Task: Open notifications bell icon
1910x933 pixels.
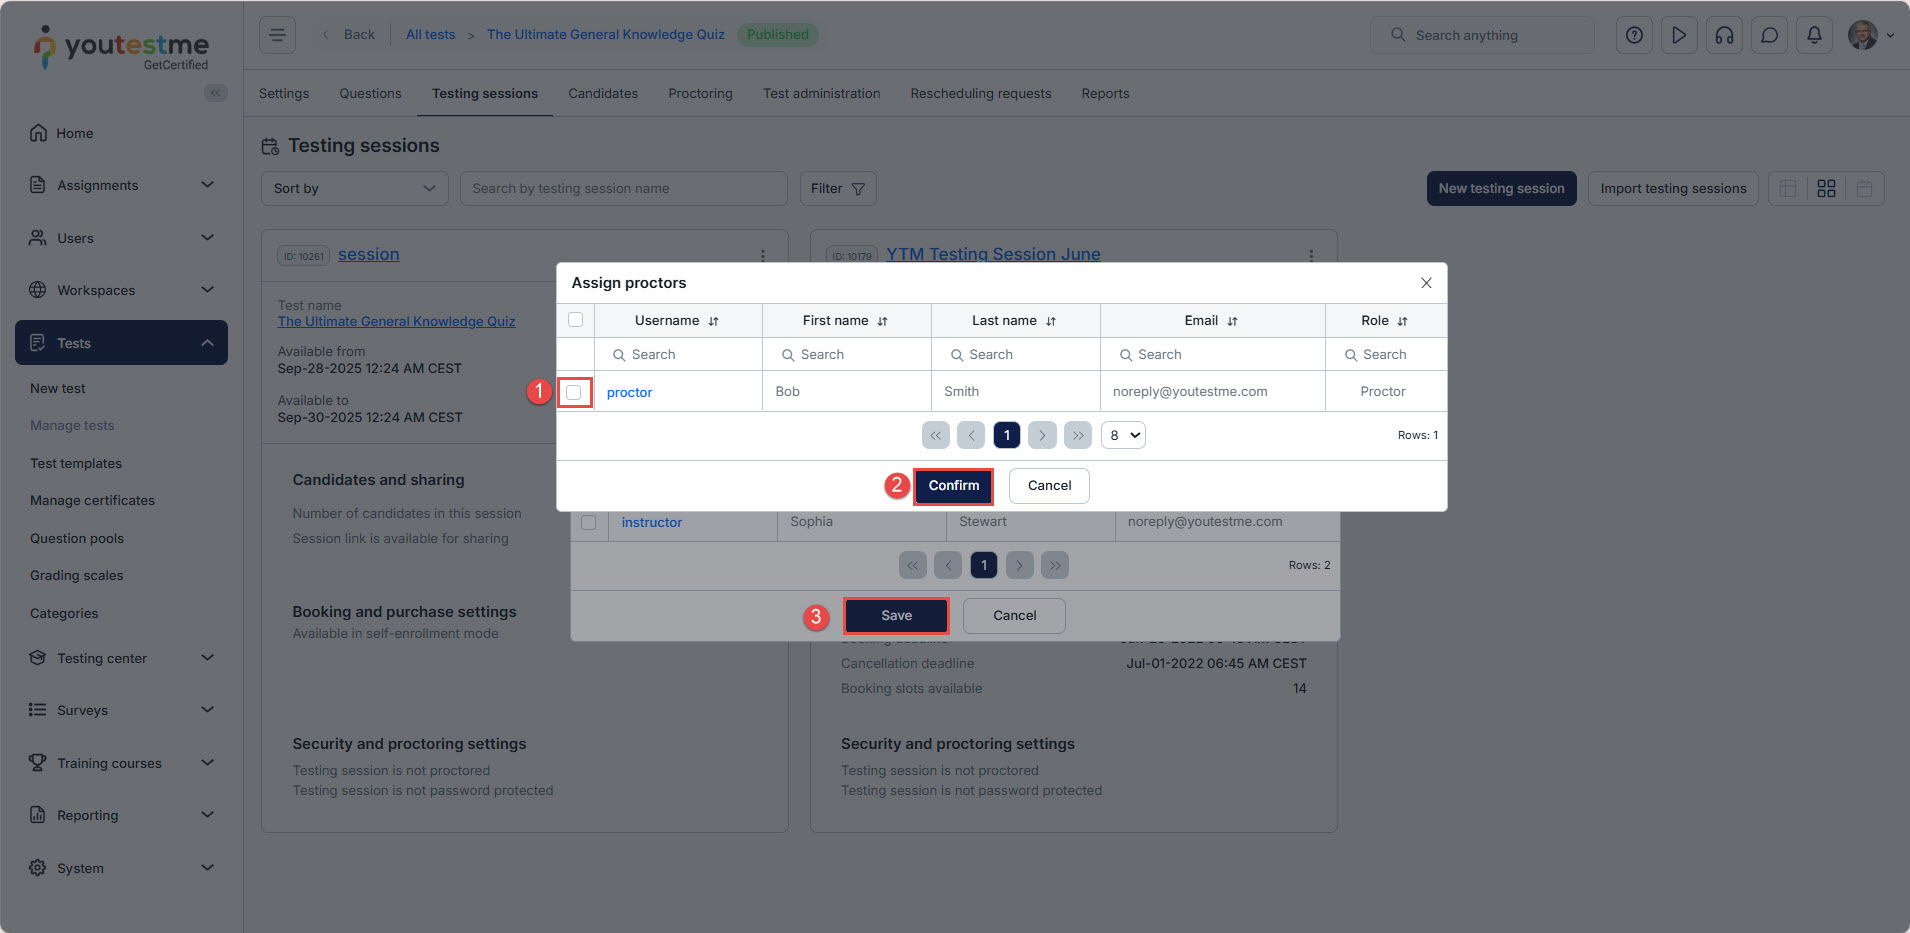Action: pos(1814,35)
